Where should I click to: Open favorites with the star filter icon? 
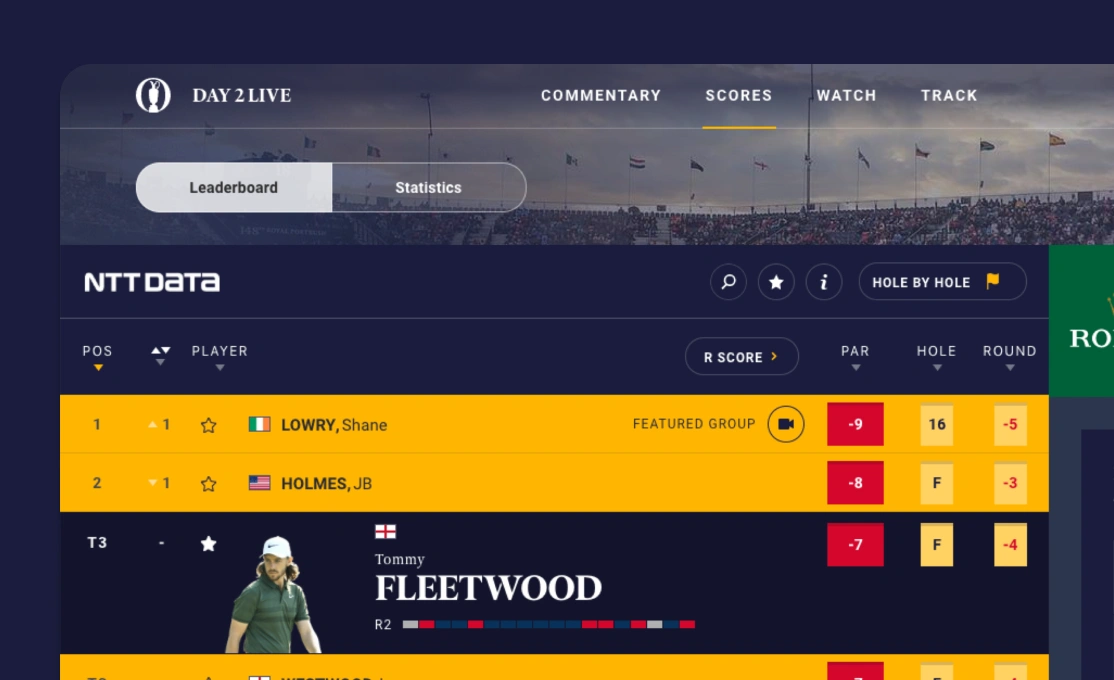point(776,282)
